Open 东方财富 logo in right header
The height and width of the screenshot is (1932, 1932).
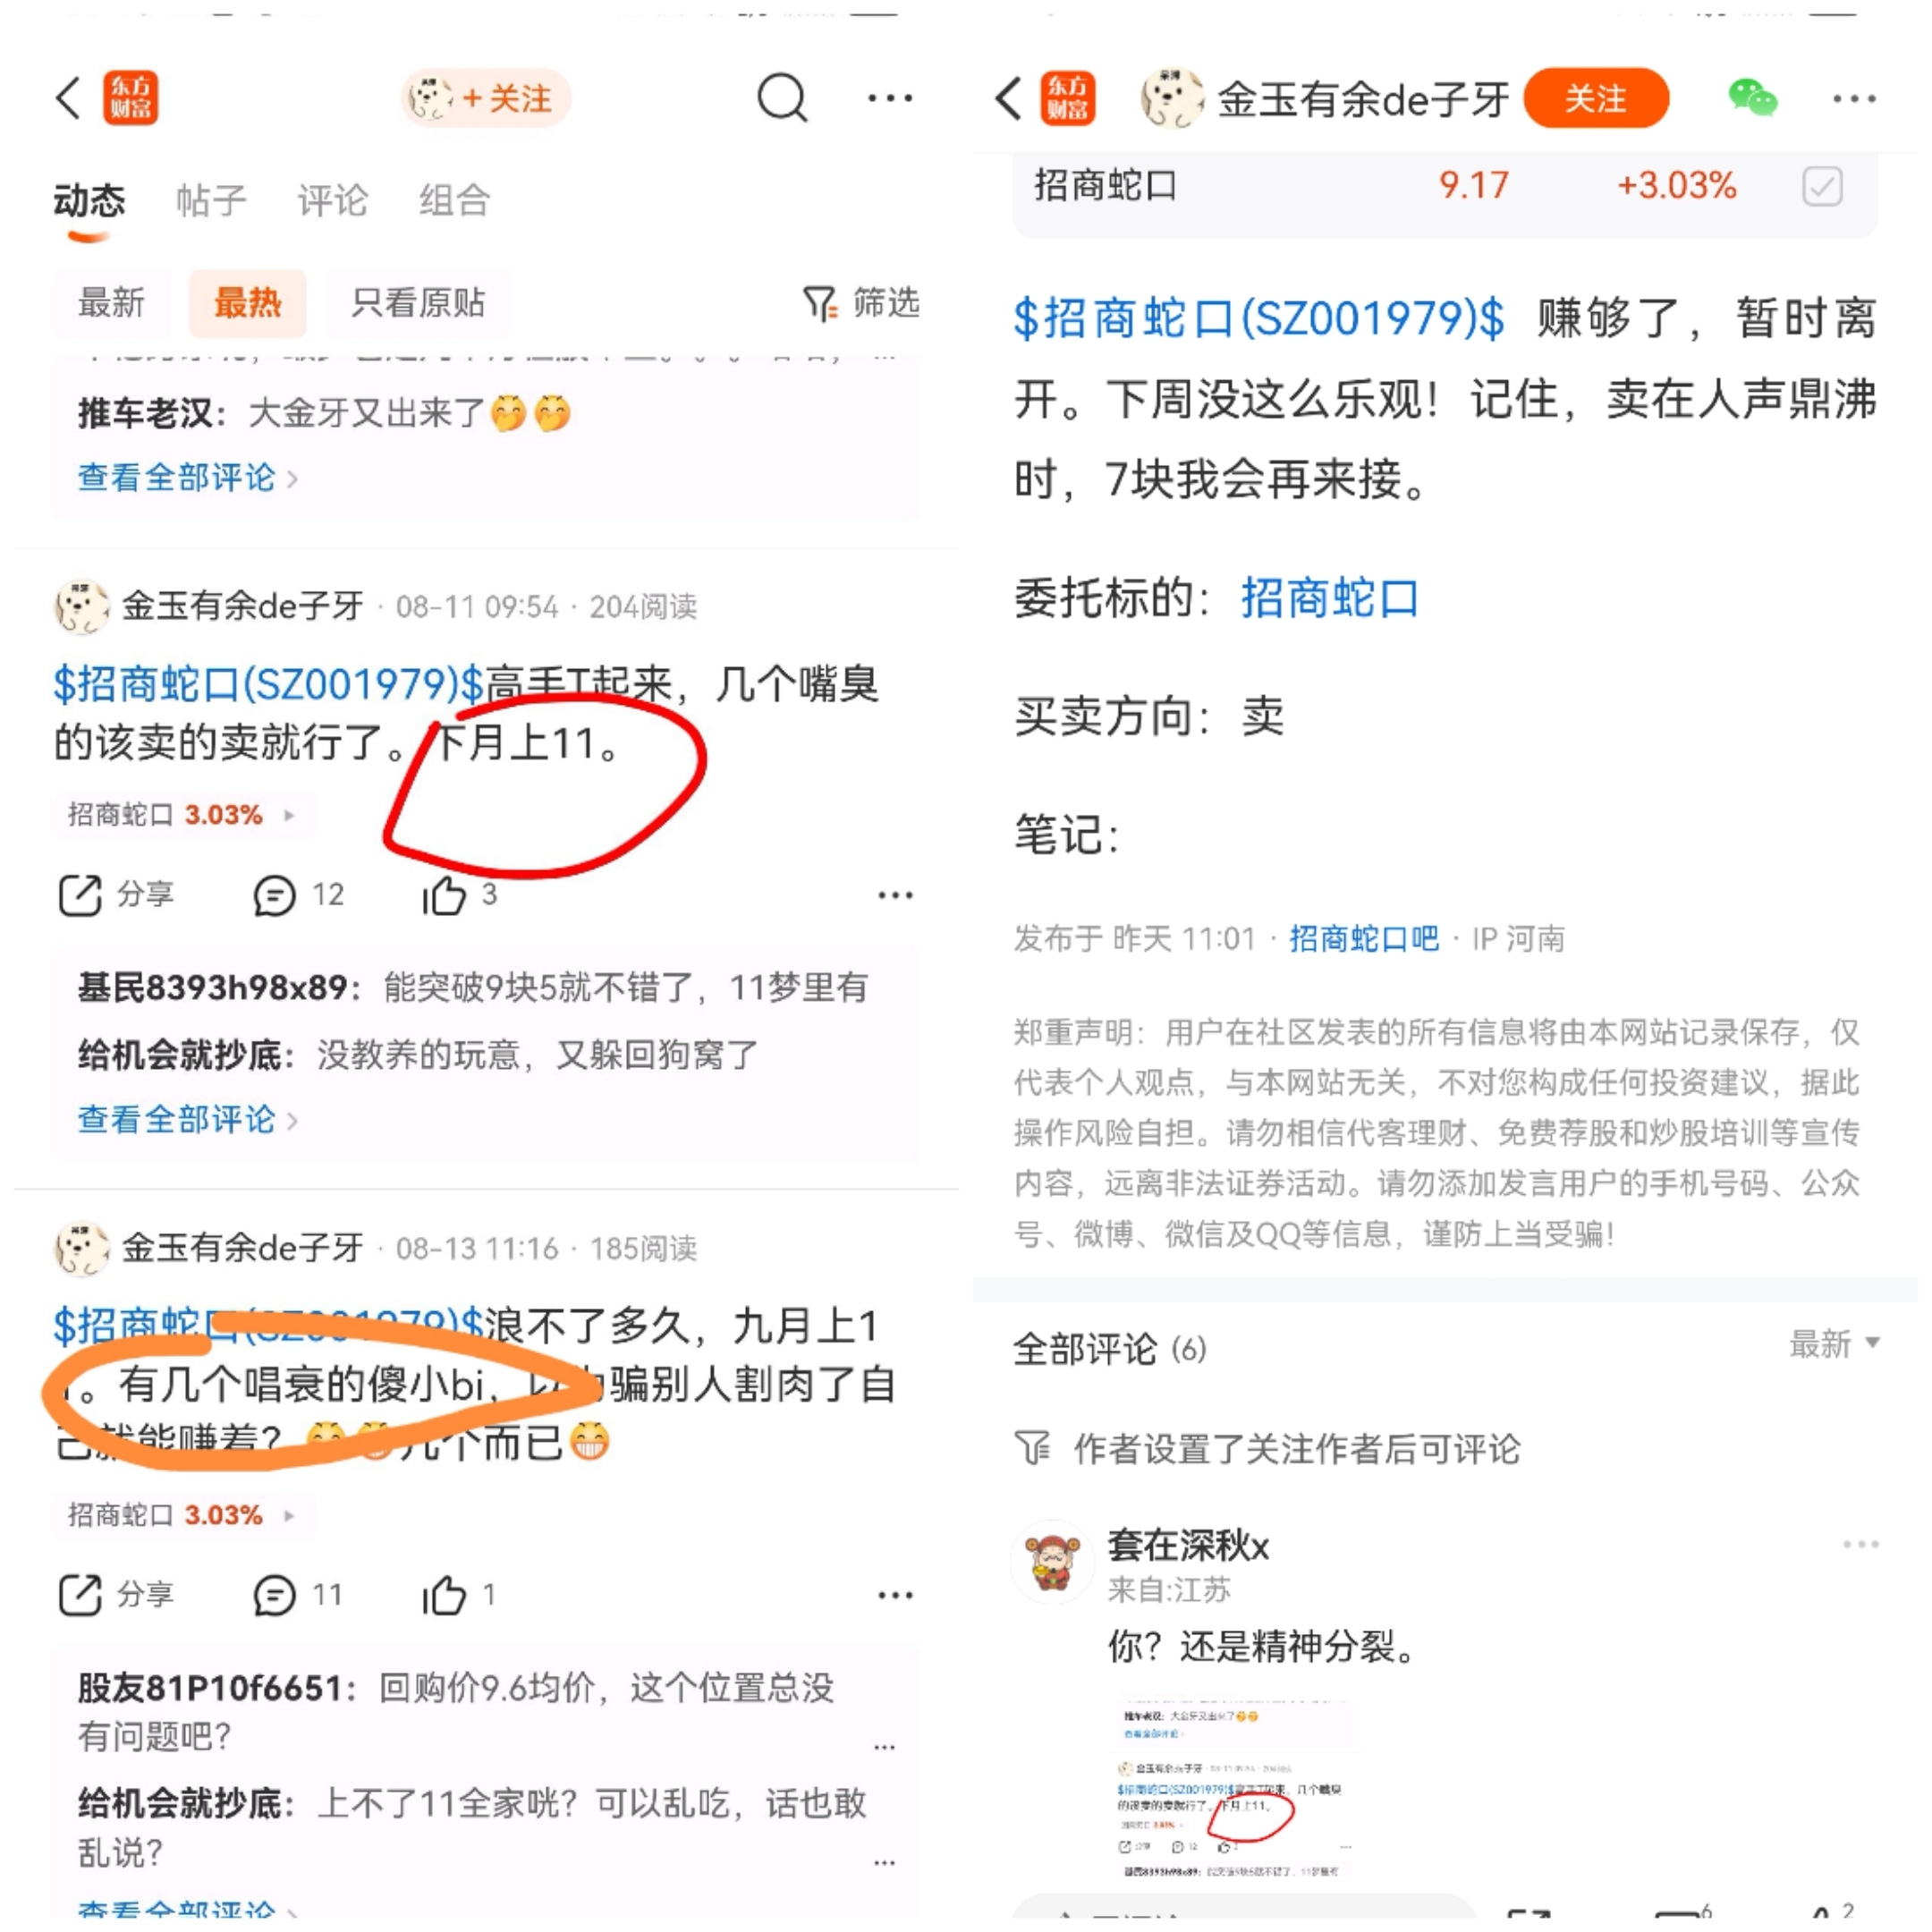coord(1068,98)
